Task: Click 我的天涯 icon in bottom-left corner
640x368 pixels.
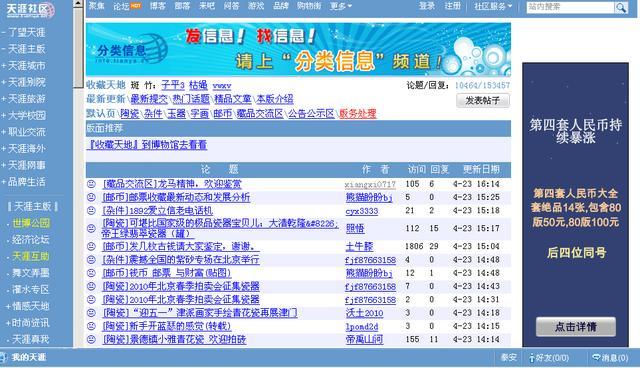Action: pos(3,357)
